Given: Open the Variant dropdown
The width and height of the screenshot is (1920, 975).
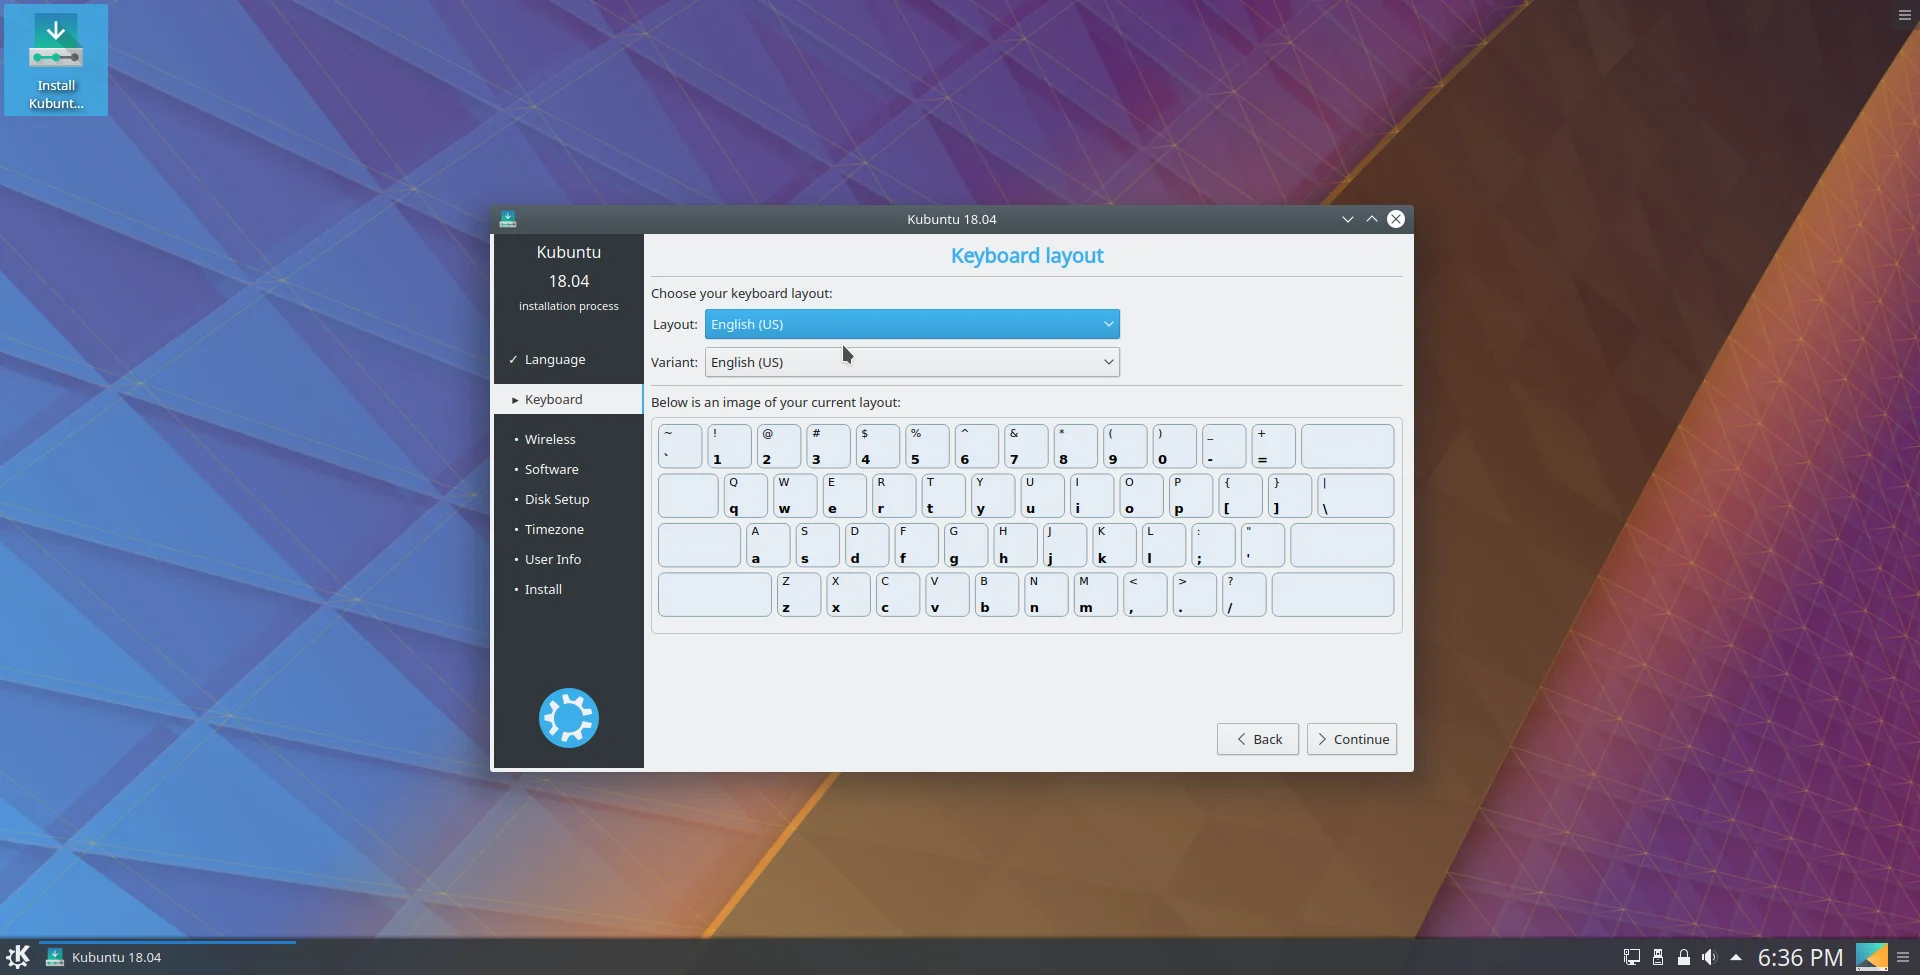Looking at the screenshot, I should click(911, 362).
